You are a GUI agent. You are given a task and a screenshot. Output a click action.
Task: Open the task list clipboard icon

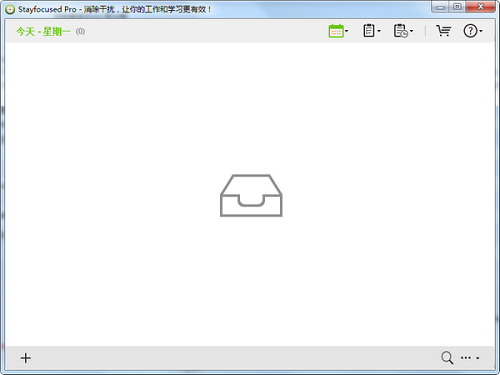point(369,31)
